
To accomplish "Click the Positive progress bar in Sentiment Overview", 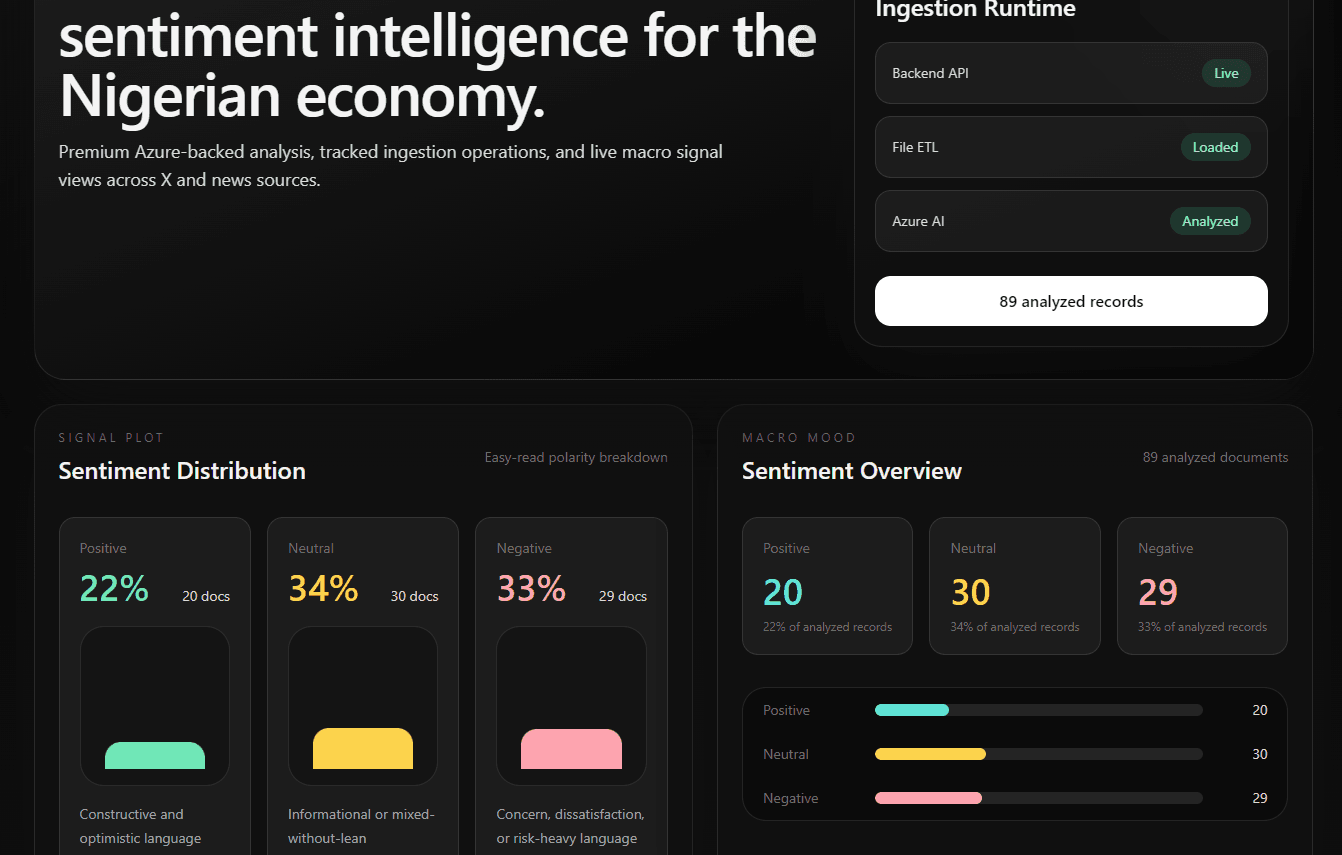I will [1039, 710].
